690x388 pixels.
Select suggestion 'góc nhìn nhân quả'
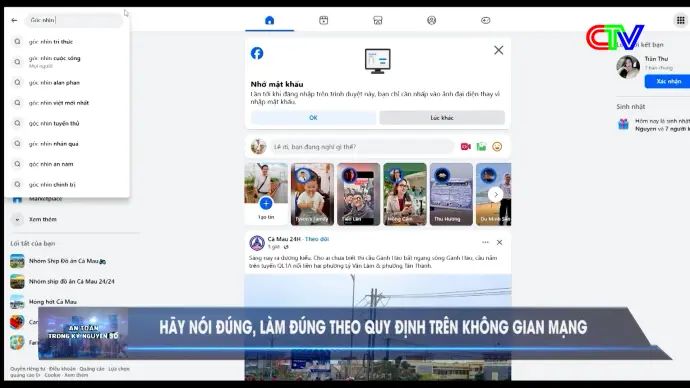point(67,144)
